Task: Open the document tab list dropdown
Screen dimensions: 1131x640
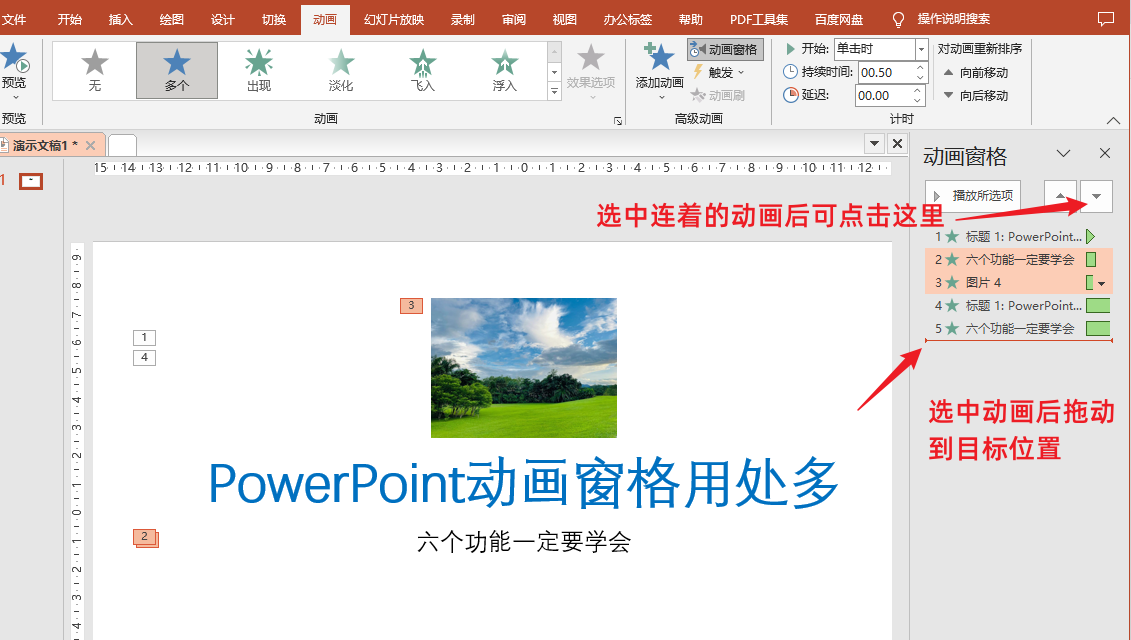Action: tap(874, 144)
